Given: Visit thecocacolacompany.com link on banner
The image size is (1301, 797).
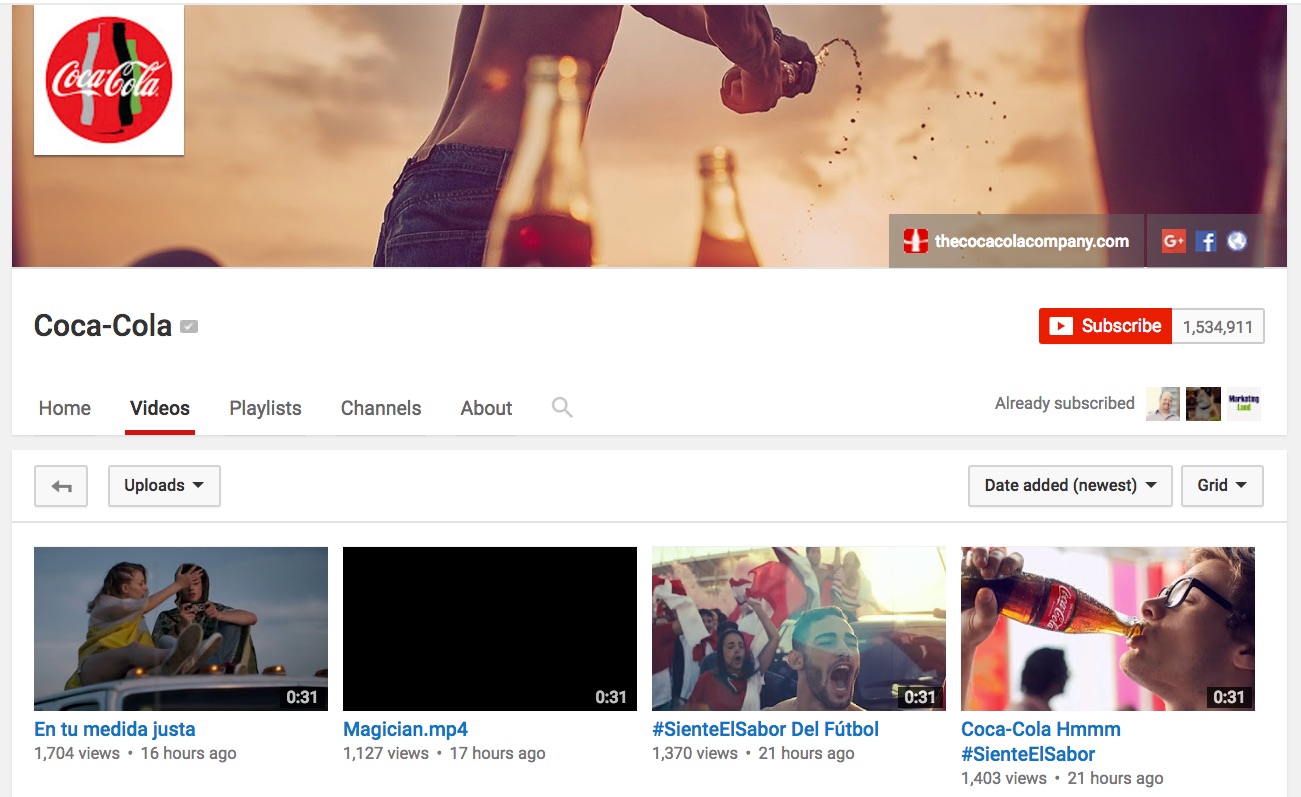Looking at the screenshot, I should pos(1031,241).
